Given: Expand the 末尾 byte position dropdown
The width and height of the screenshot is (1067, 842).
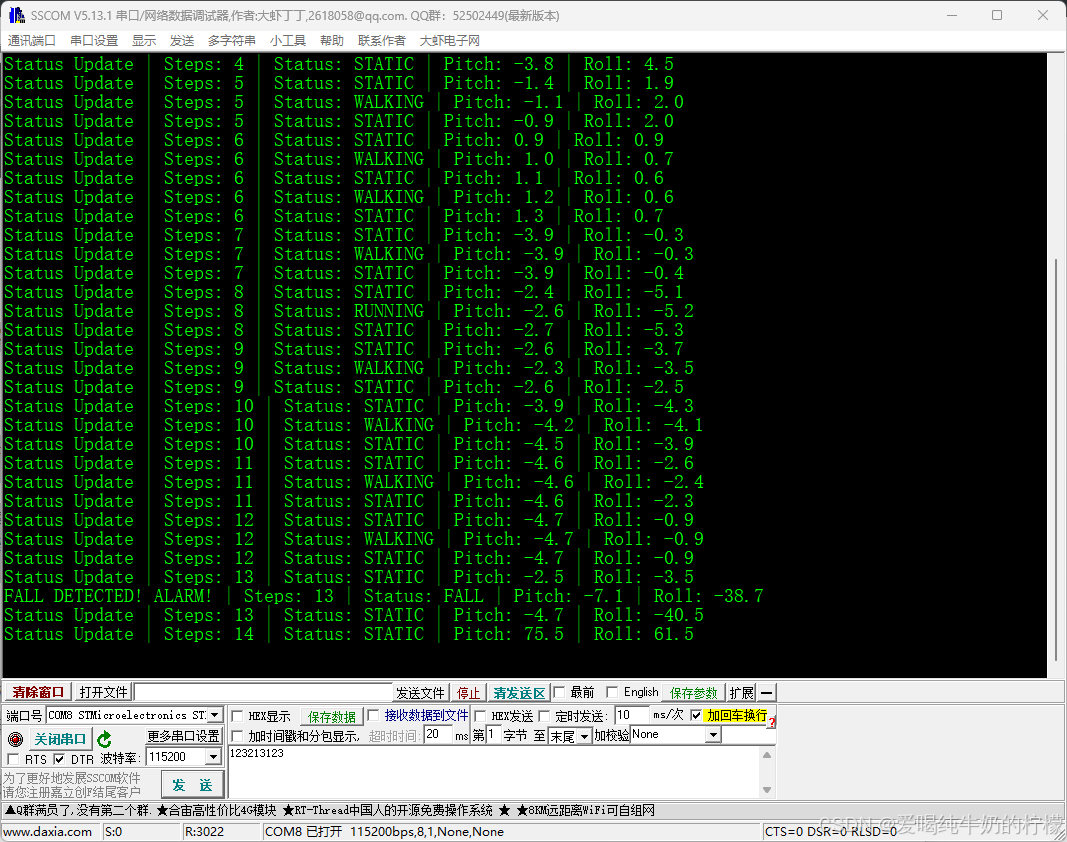Looking at the screenshot, I should pyautogui.click(x=584, y=736).
